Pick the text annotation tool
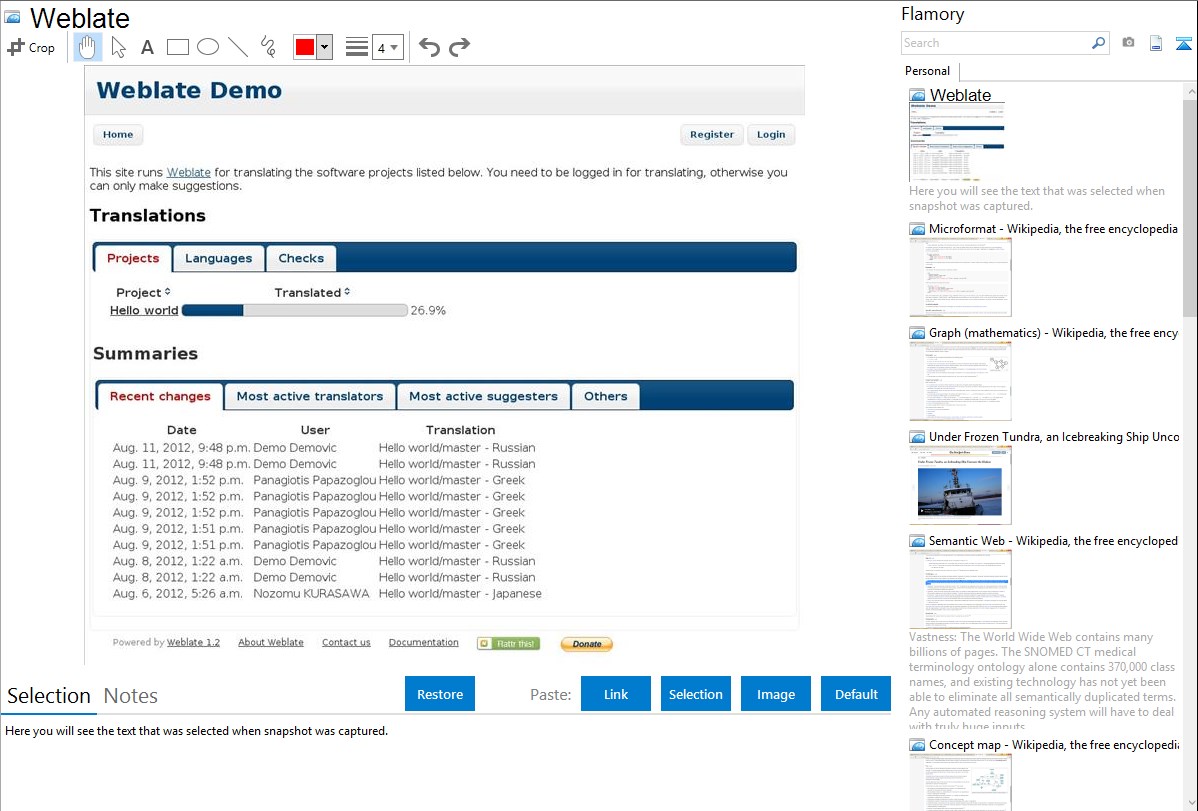1198x811 pixels. (x=147, y=47)
